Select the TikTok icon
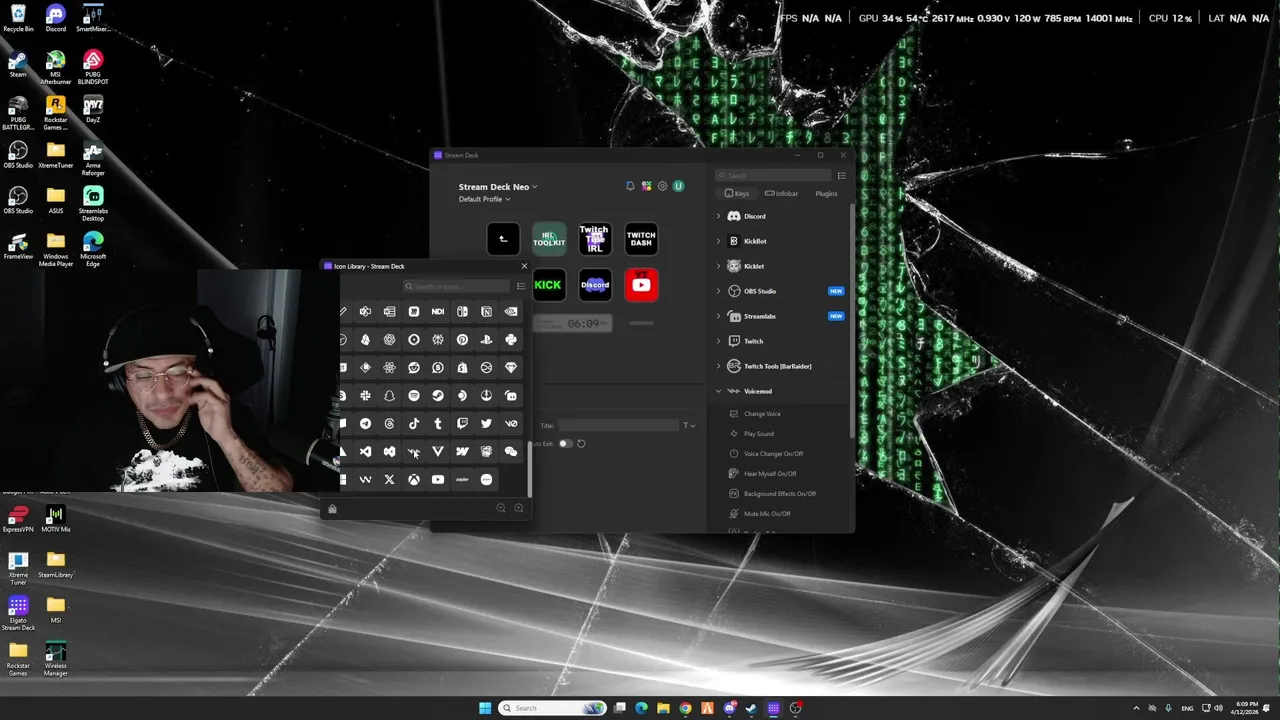 click(414, 424)
